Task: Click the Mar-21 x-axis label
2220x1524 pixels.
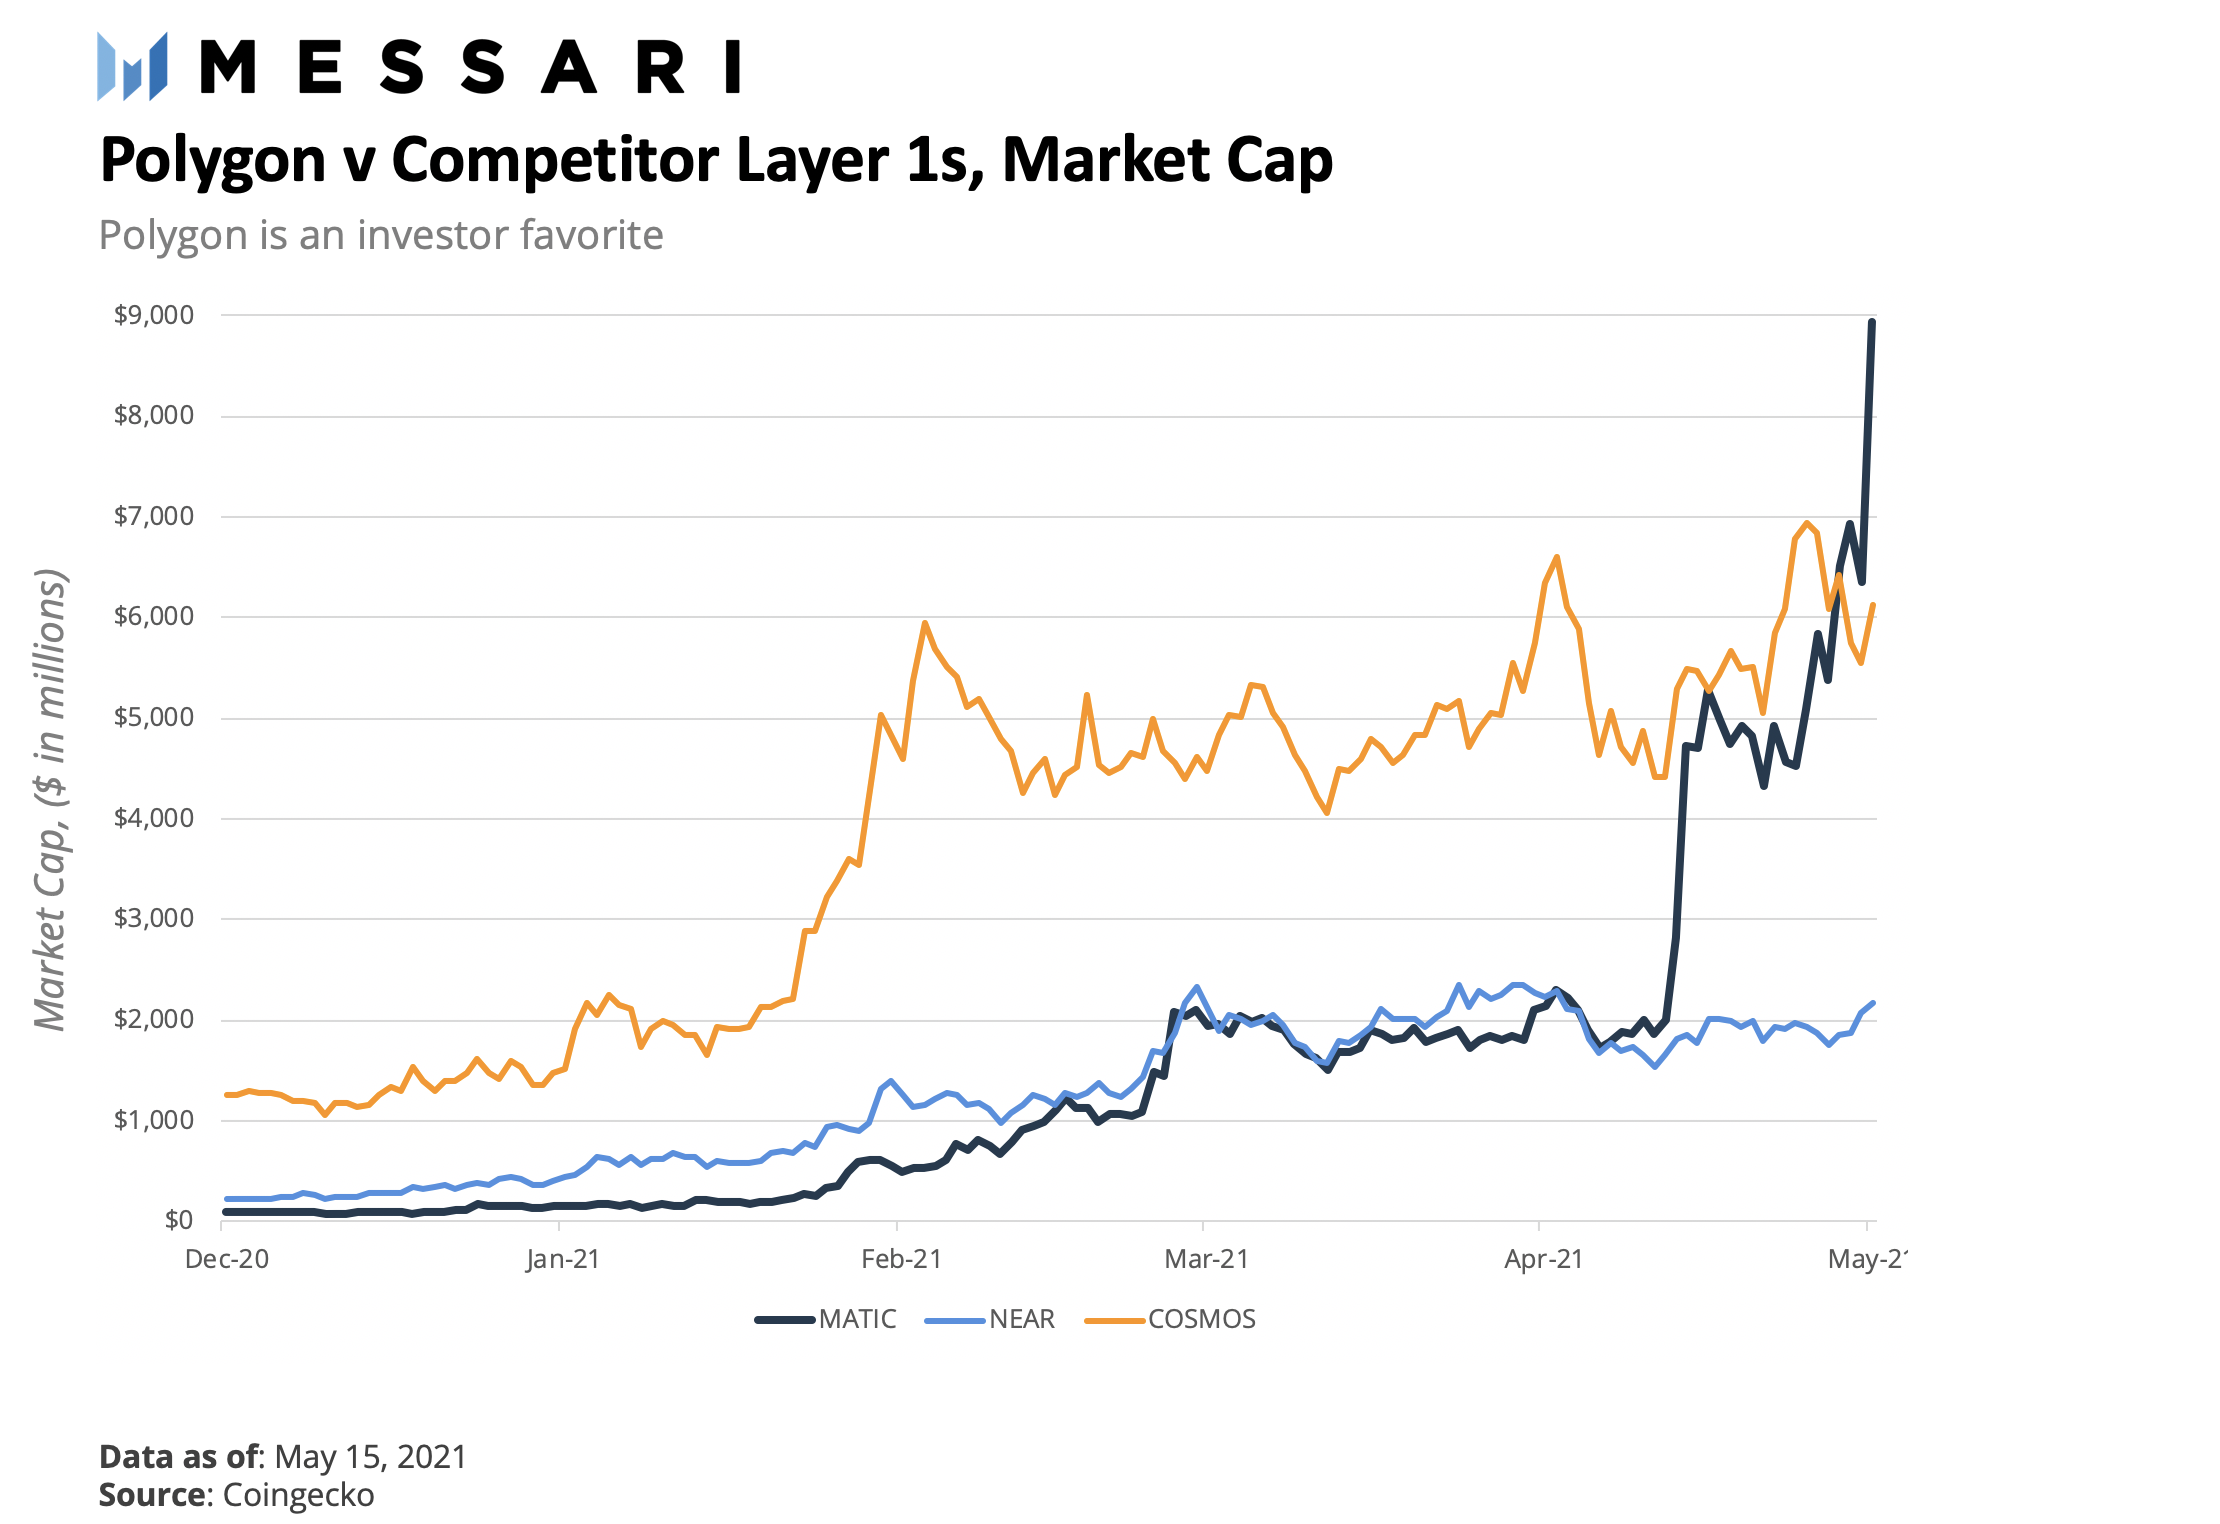Action: coord(1206,1259)
